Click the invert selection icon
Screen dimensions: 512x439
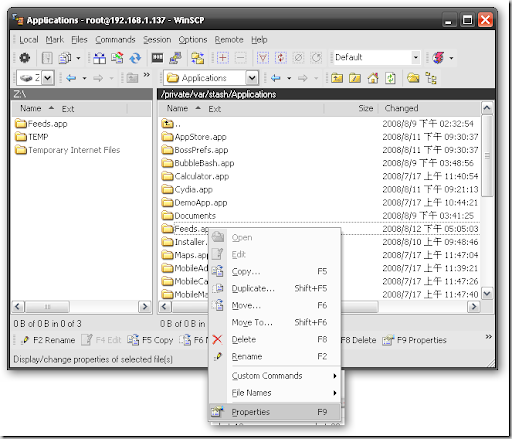(281, 58)
